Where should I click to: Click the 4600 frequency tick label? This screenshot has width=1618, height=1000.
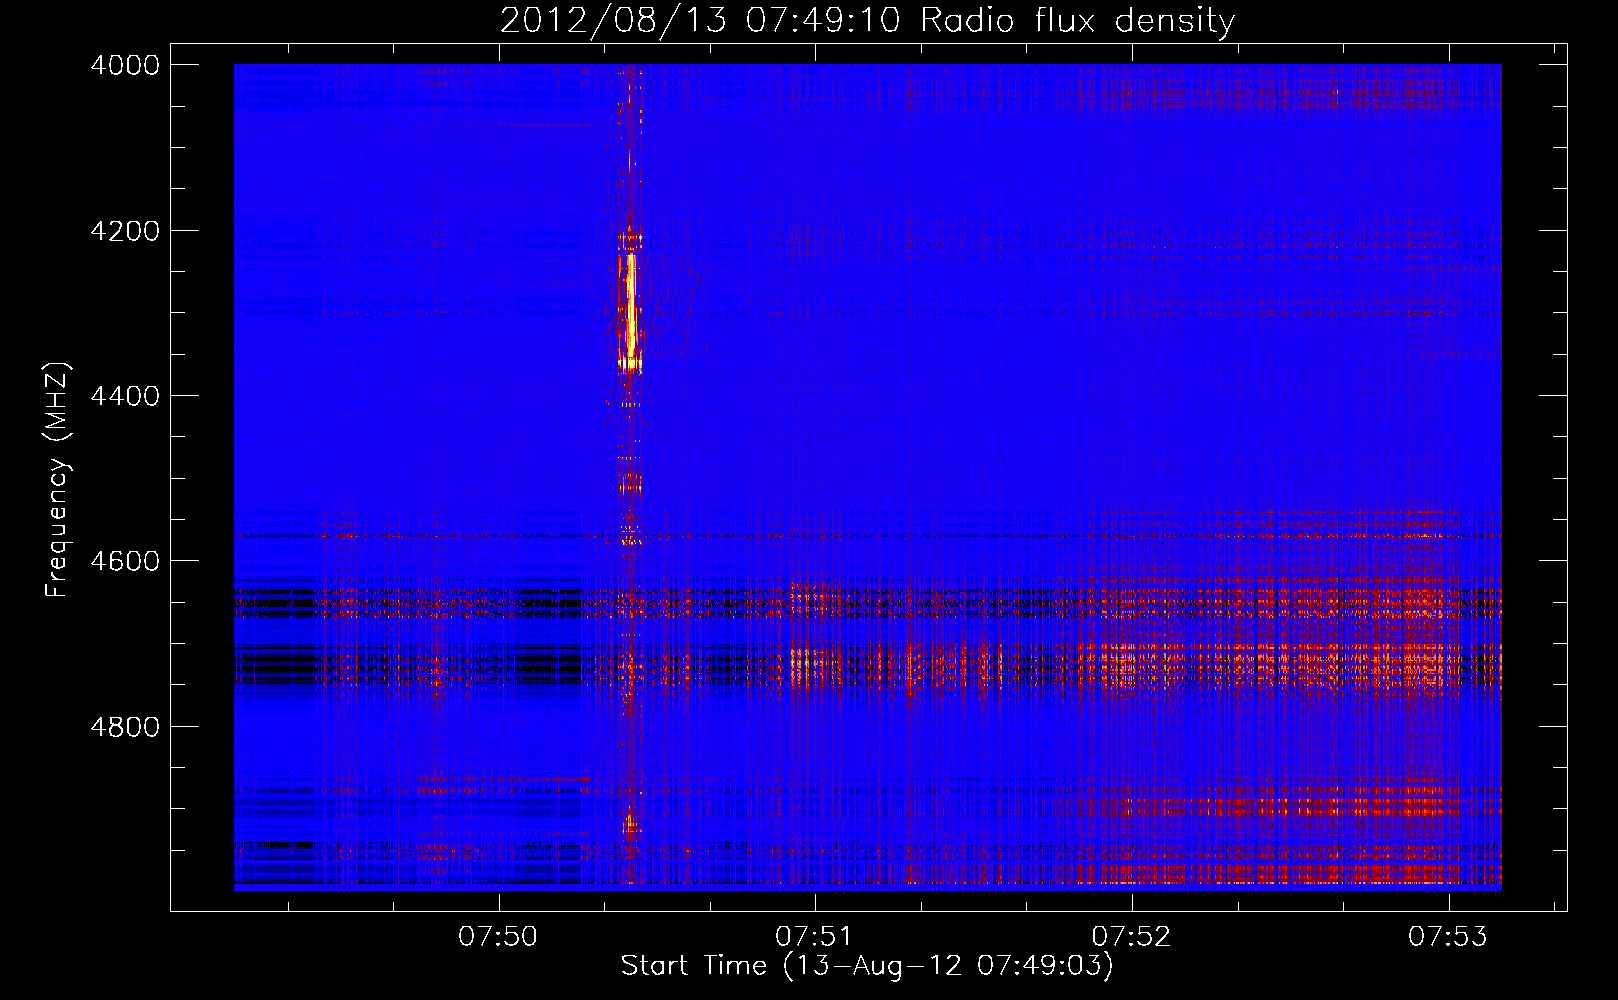125,561
